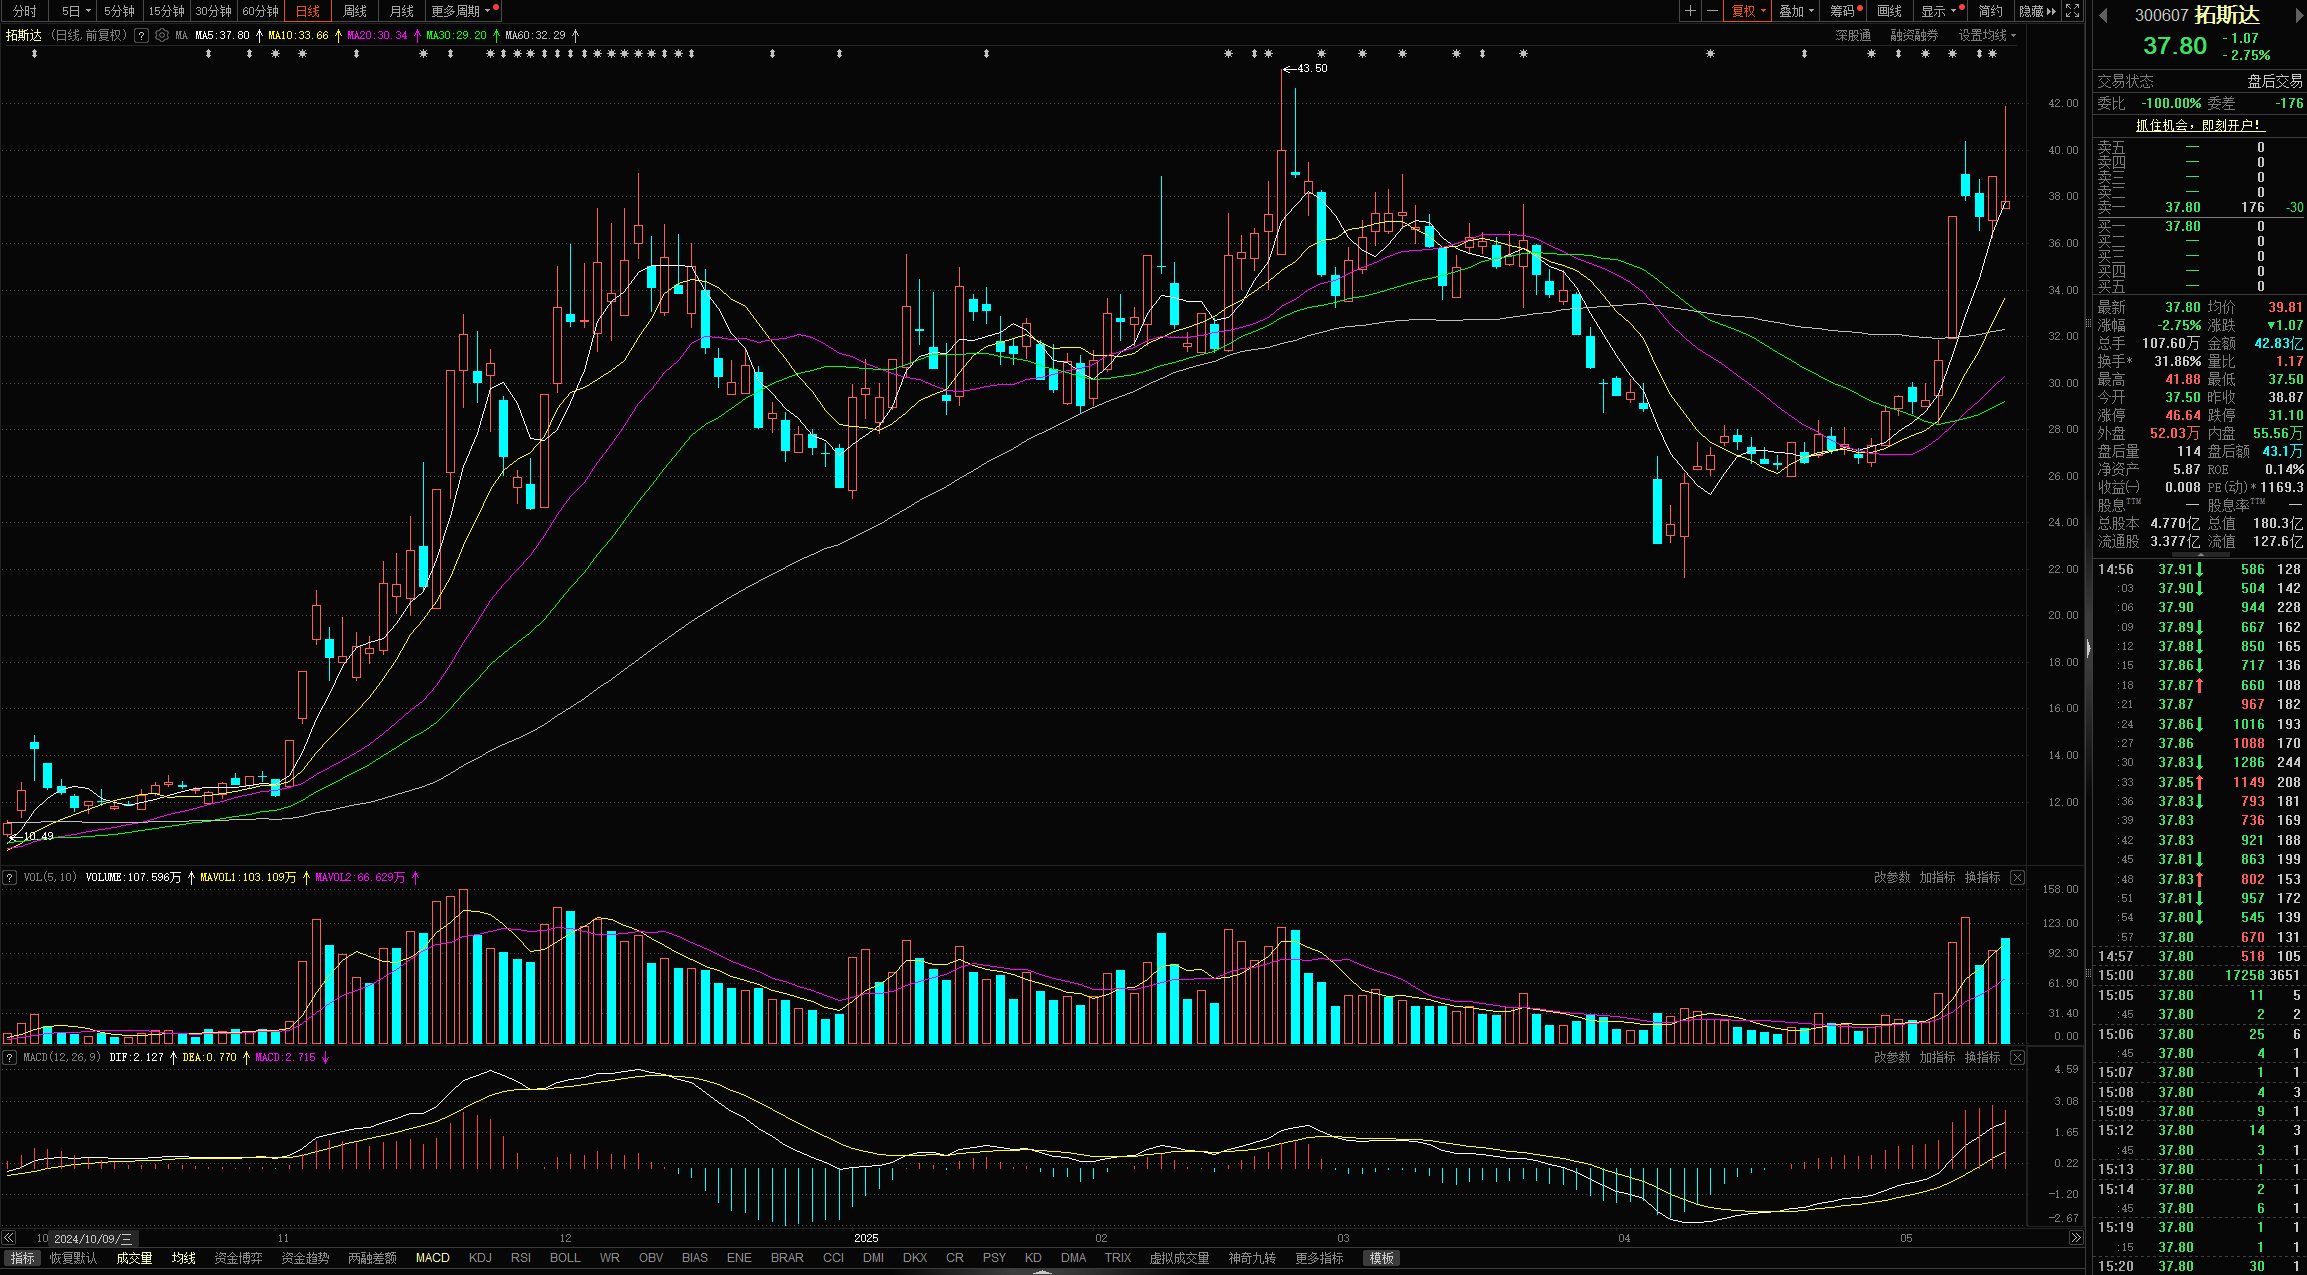Click the 抓住机会,即刻开户 link
The width and height of the screenshot is (2307, 1275).
(2199, 125)
